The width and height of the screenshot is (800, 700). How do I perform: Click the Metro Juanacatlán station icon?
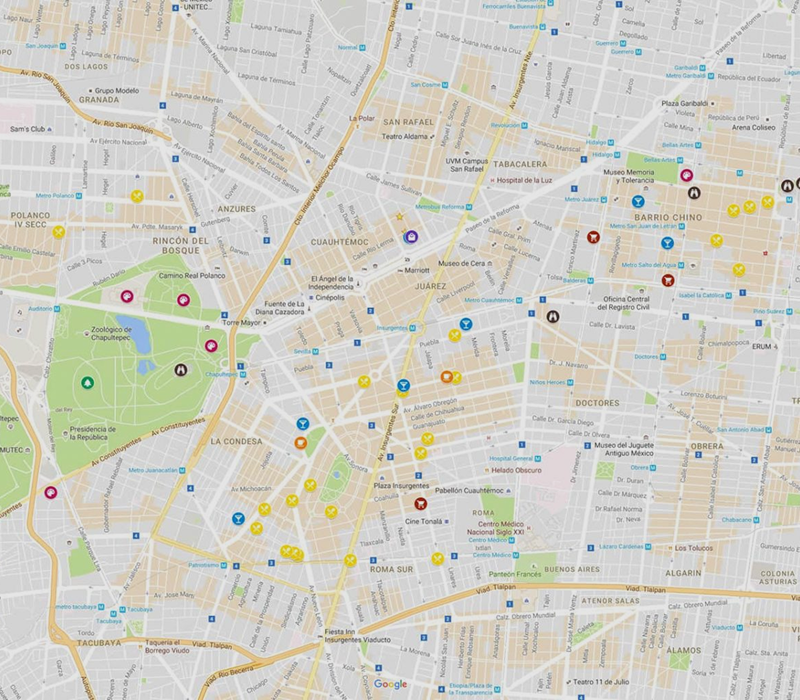182,470
